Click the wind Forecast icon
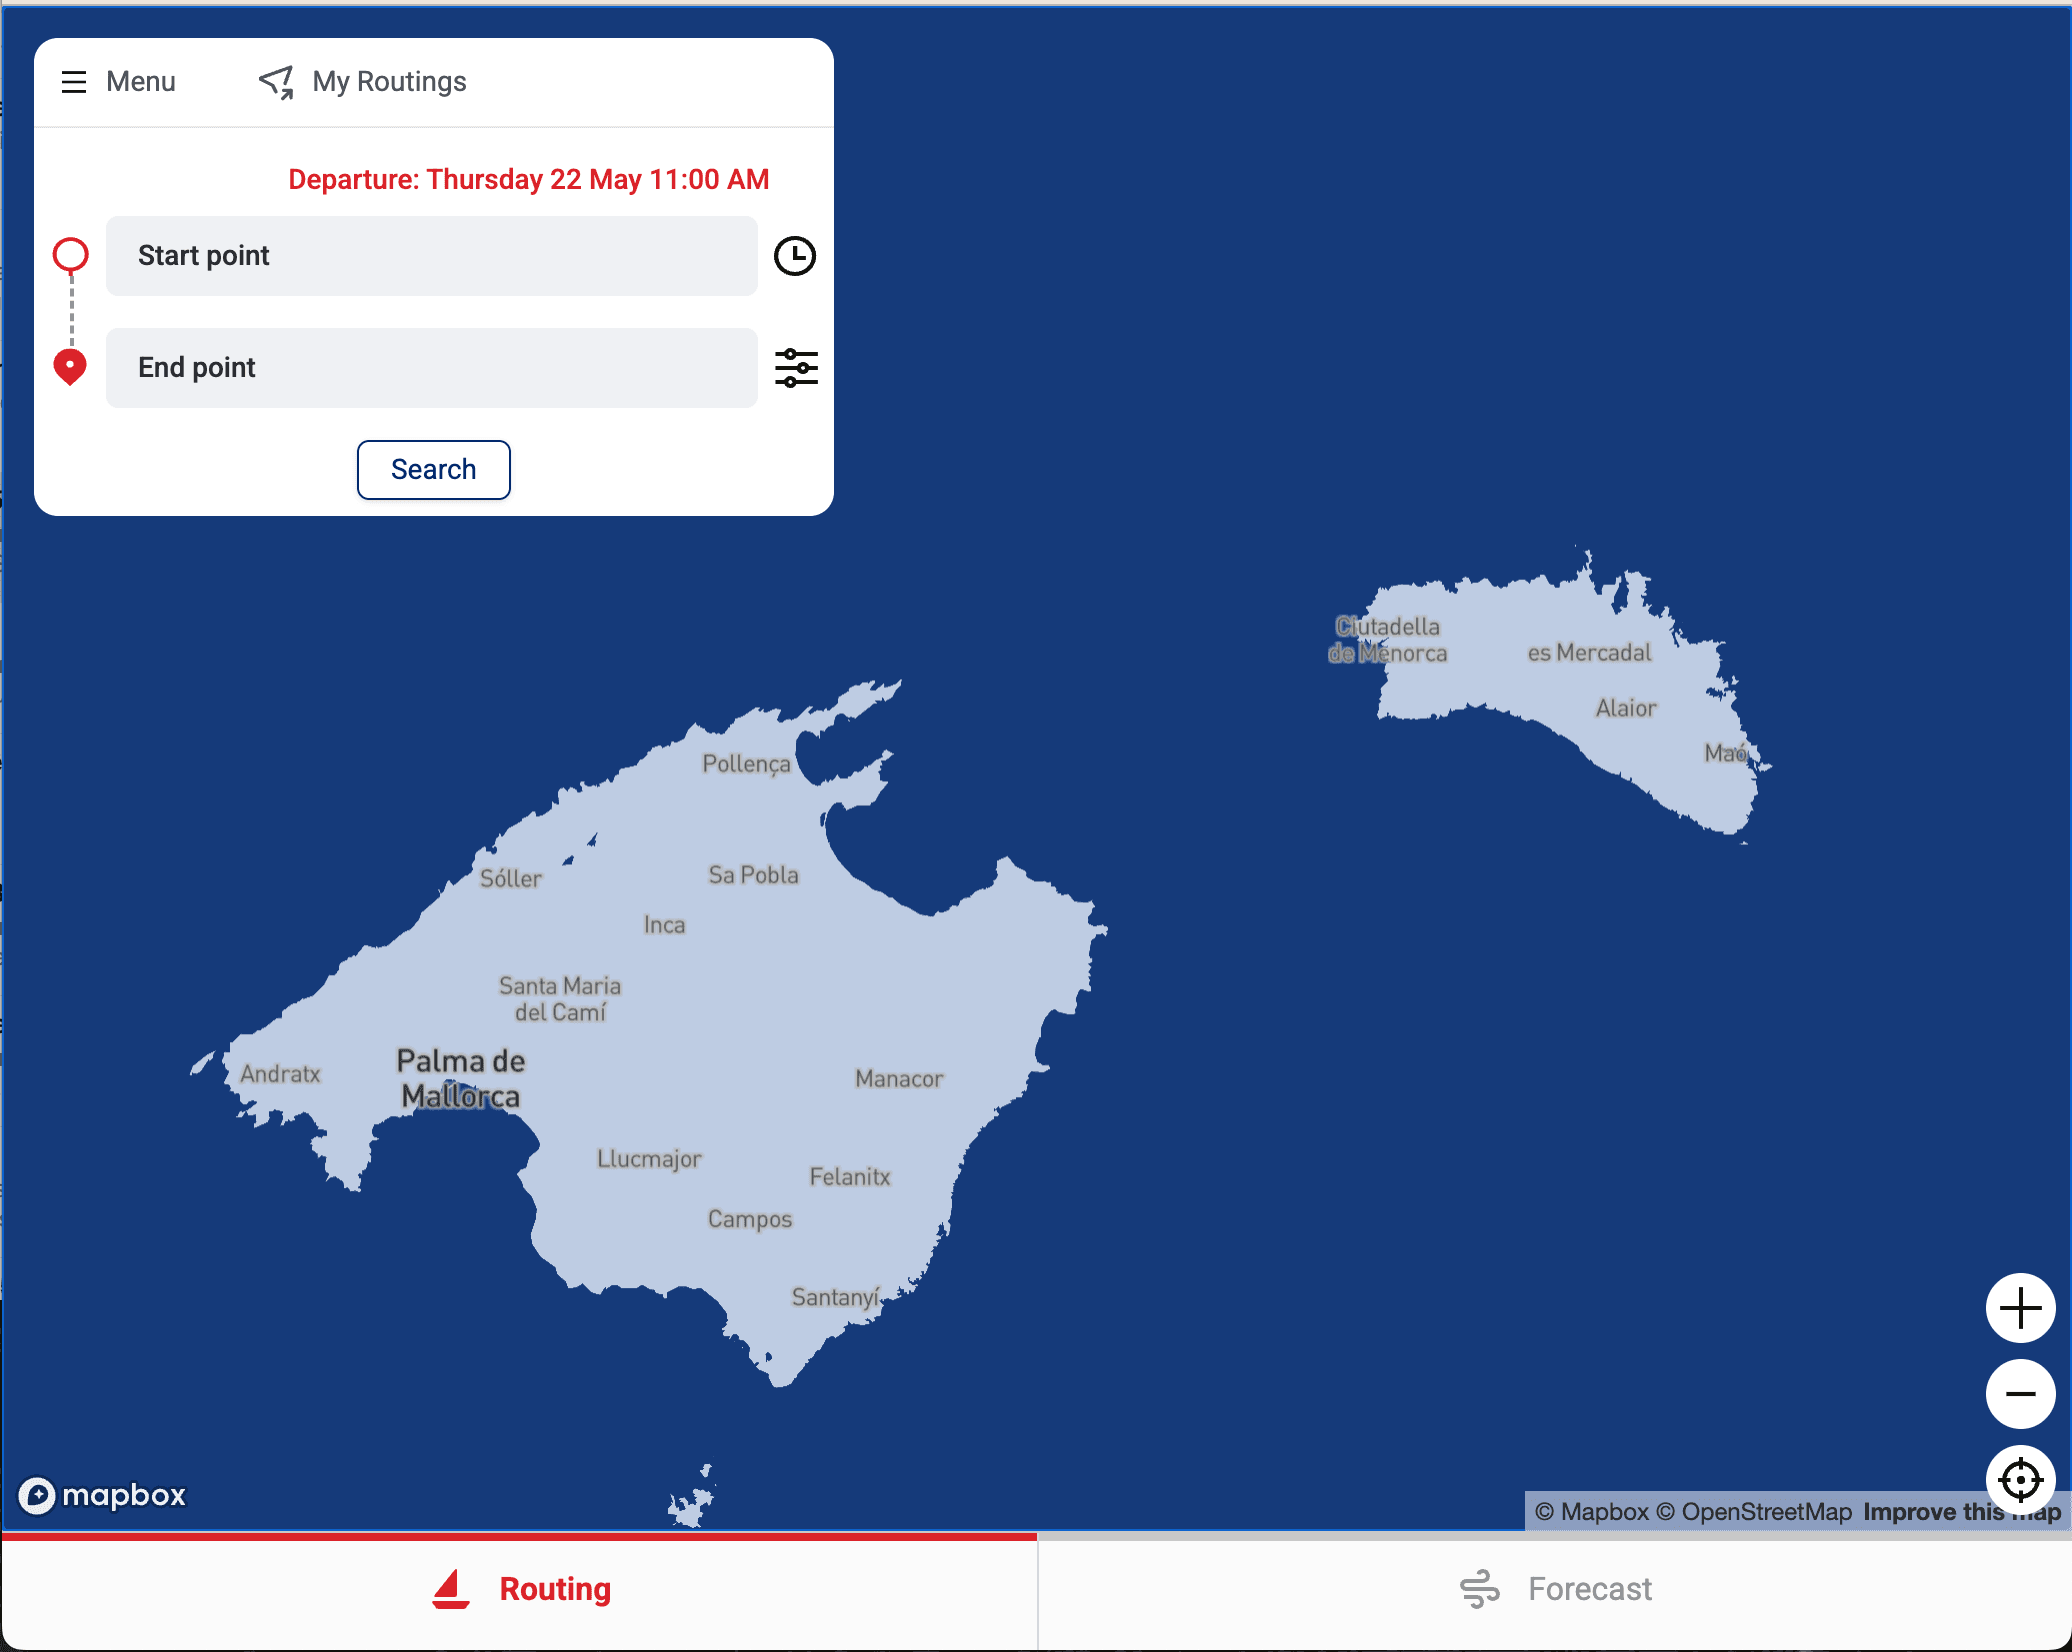Screen dimensions: 2072x1652 1480,1589
